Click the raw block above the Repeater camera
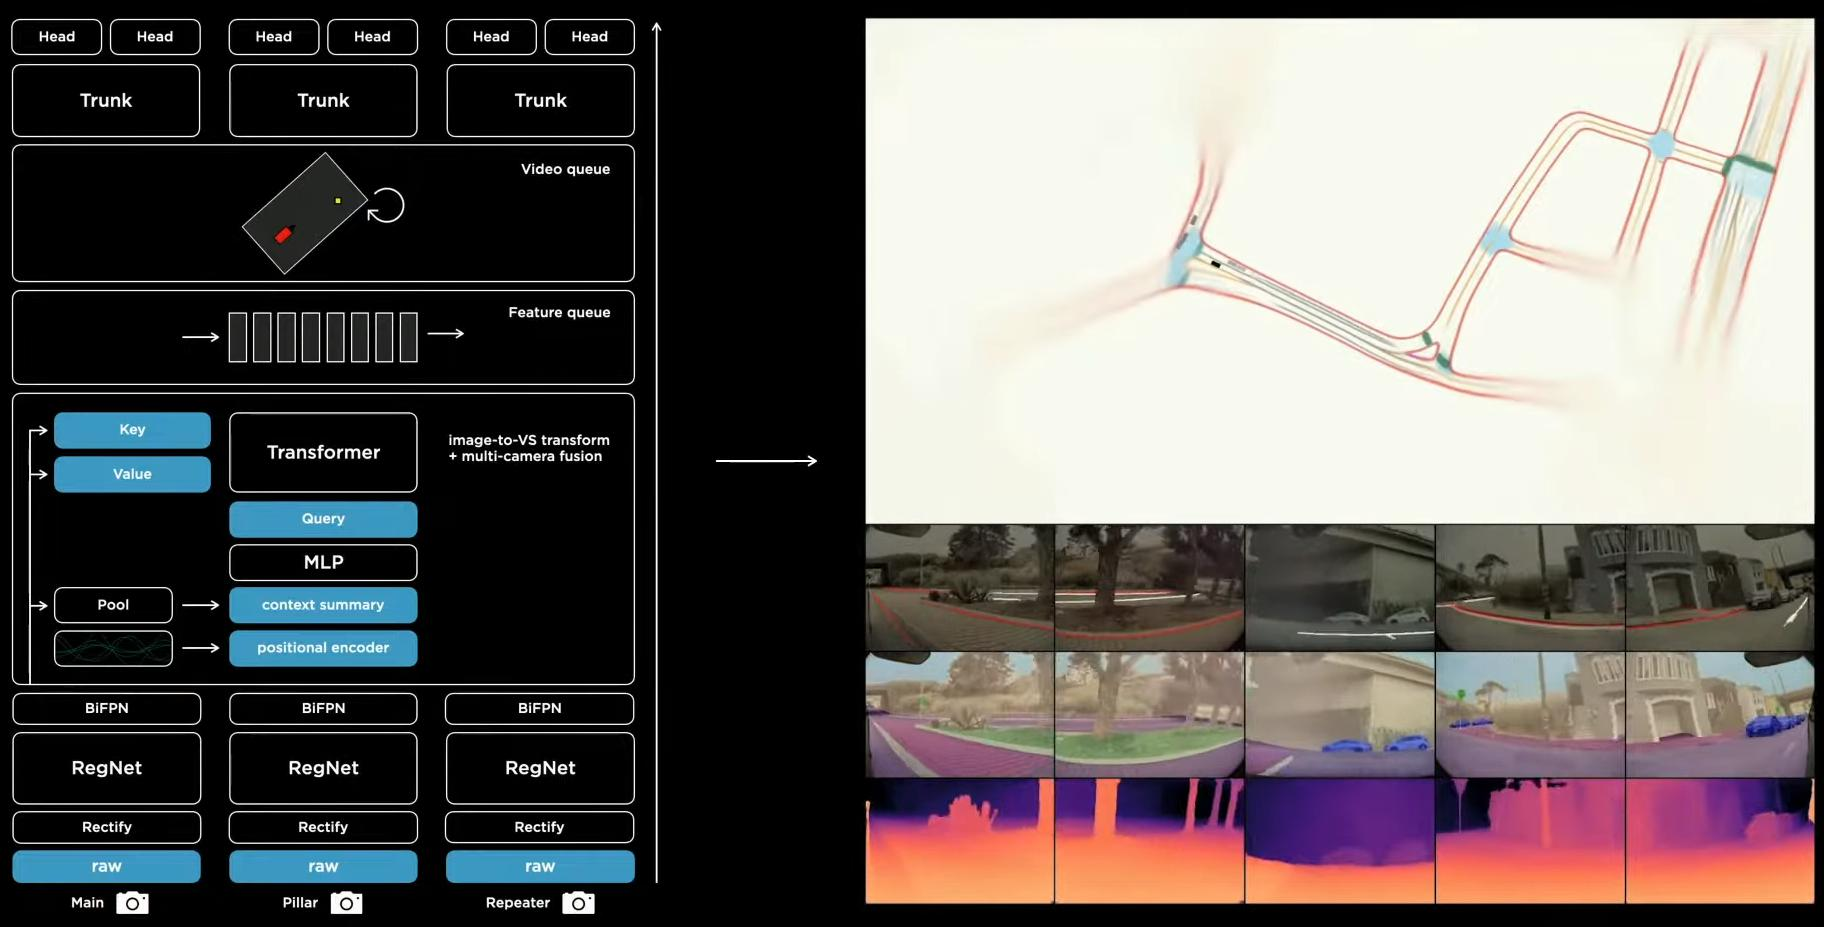1824x927 pixels. coord(540,866)
